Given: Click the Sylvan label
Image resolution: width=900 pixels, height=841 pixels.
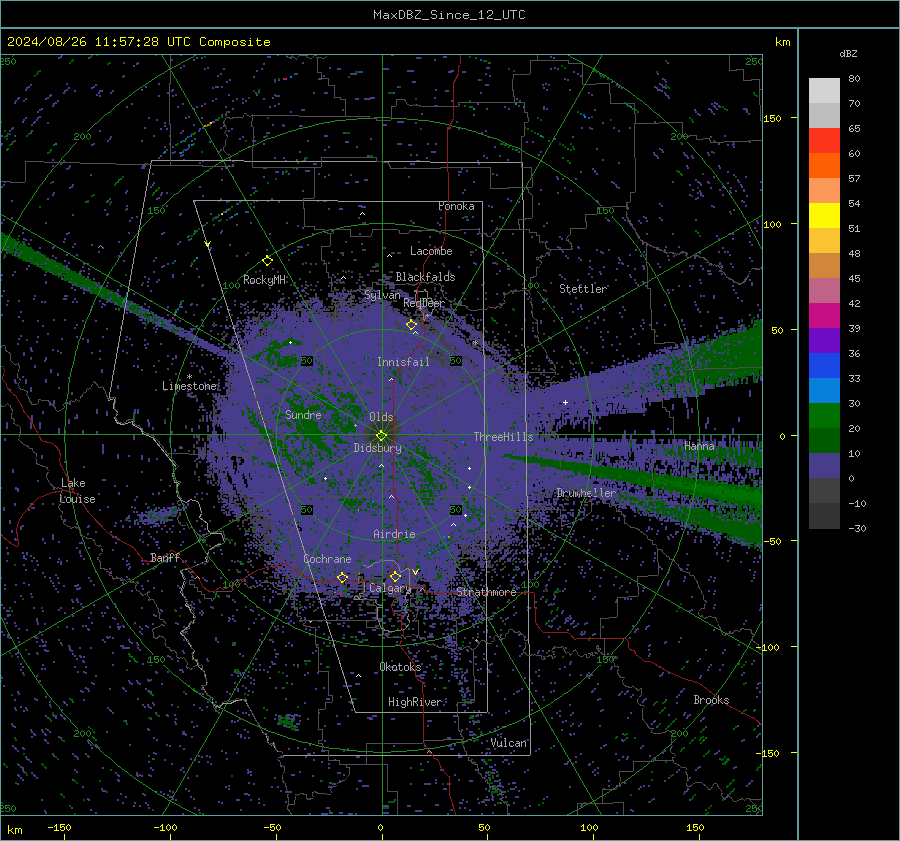Looking at the screenshot, I should coord(382,295).
